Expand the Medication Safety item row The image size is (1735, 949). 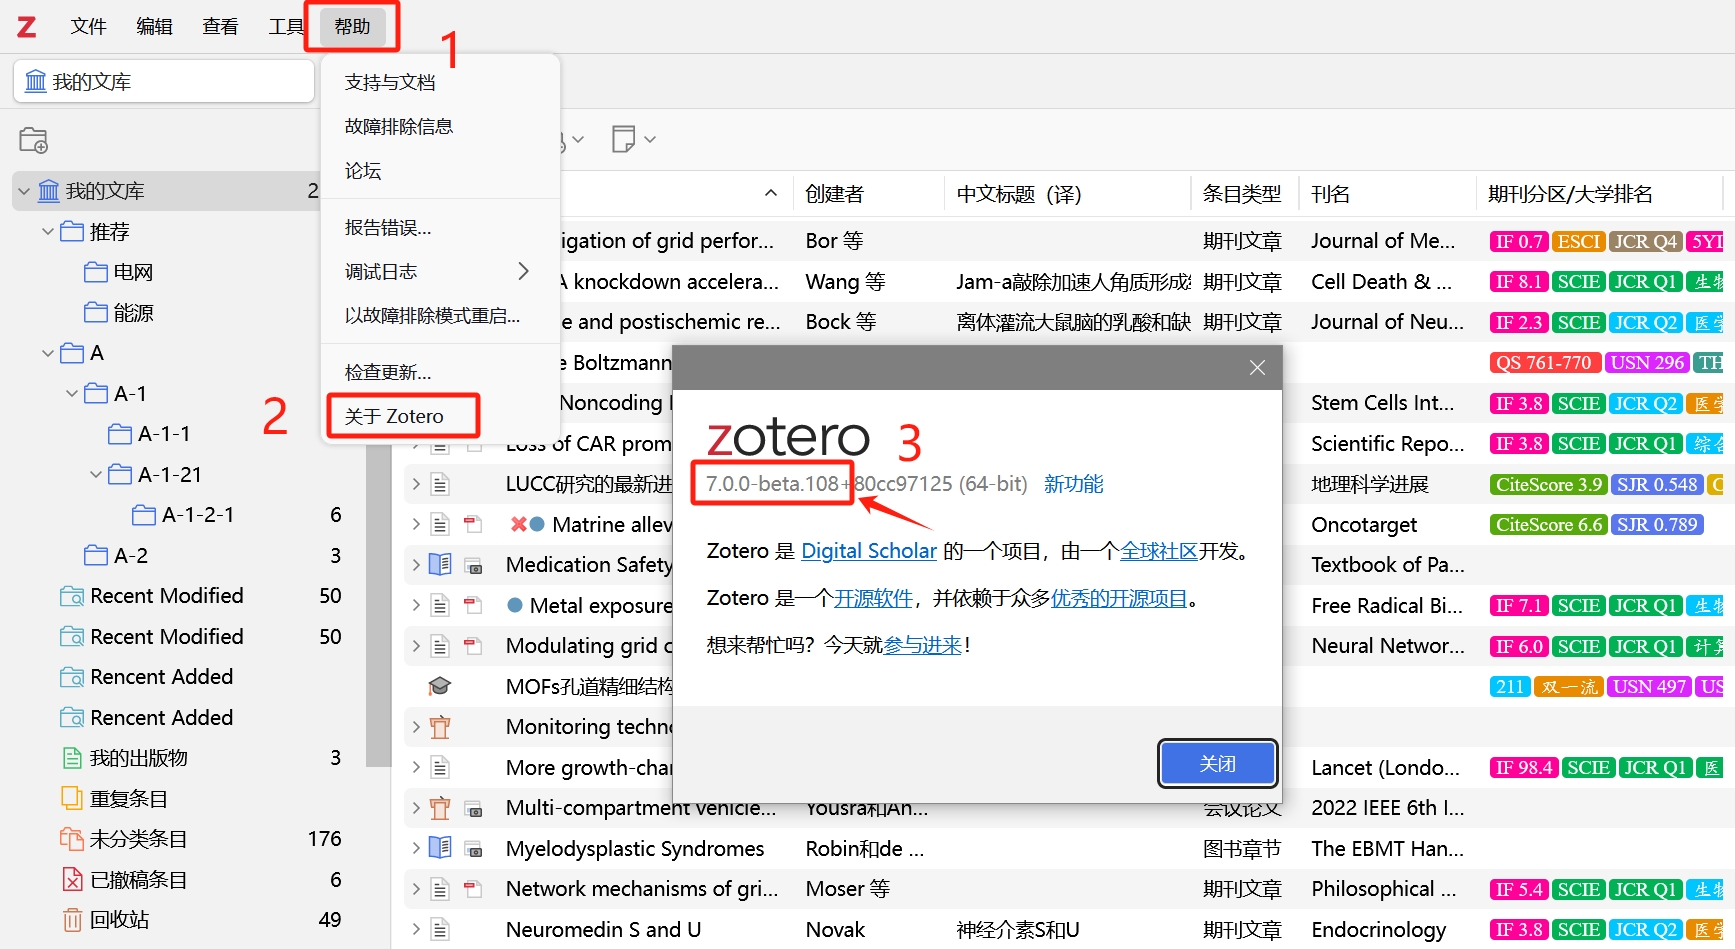pos(415,564)
